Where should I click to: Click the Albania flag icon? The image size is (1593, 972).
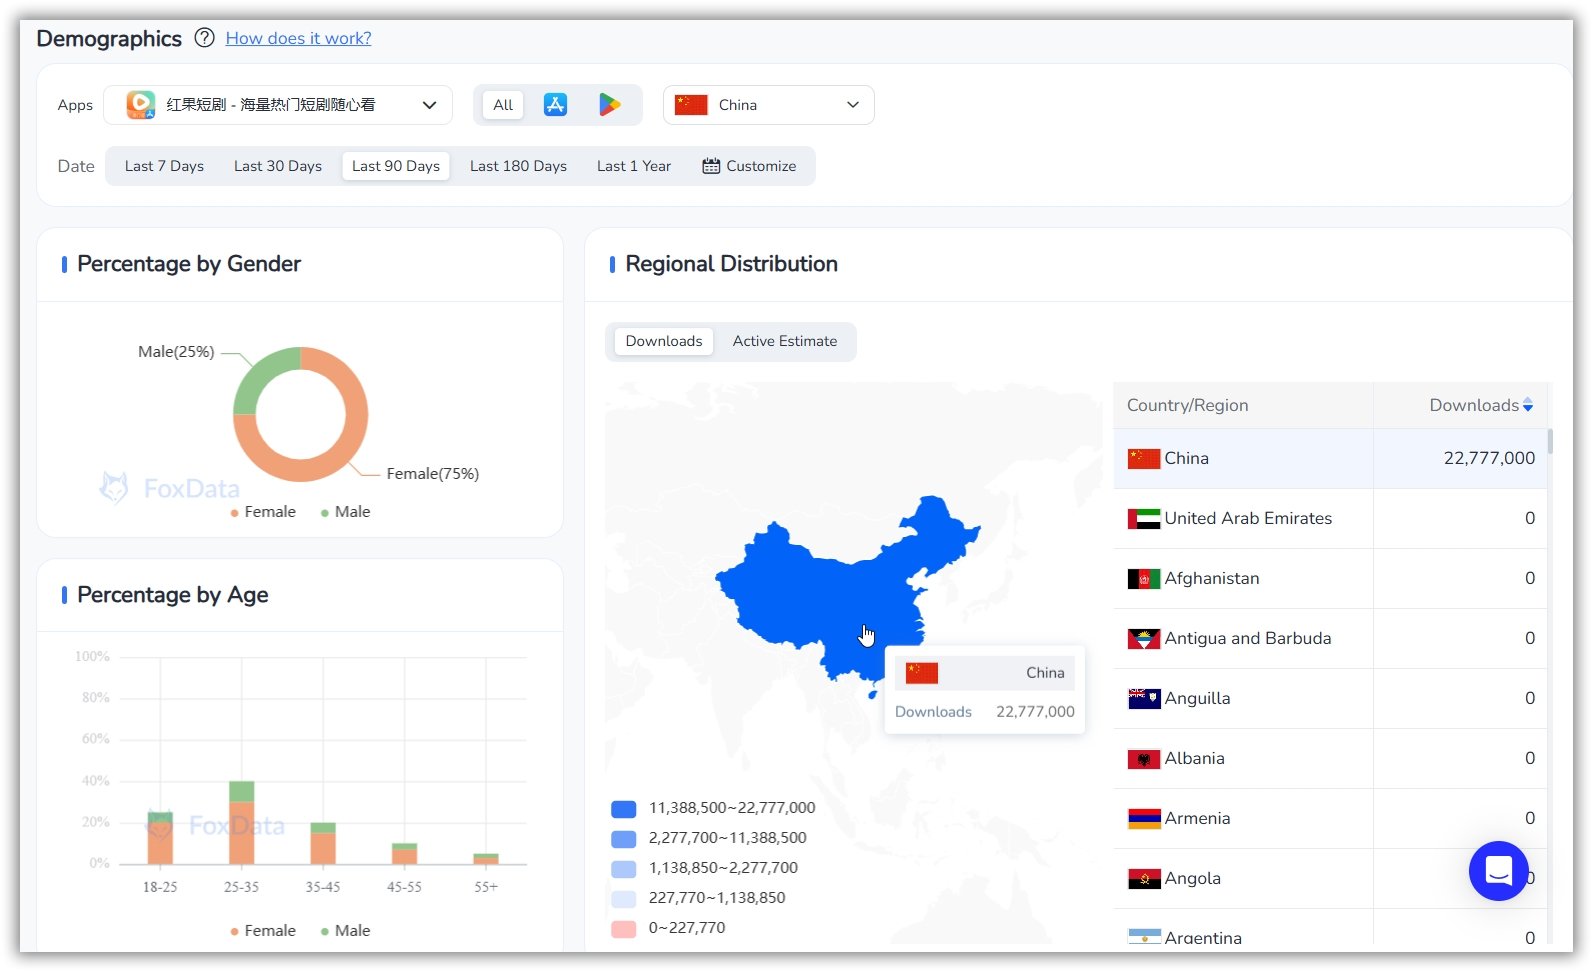click(1144, 759)
